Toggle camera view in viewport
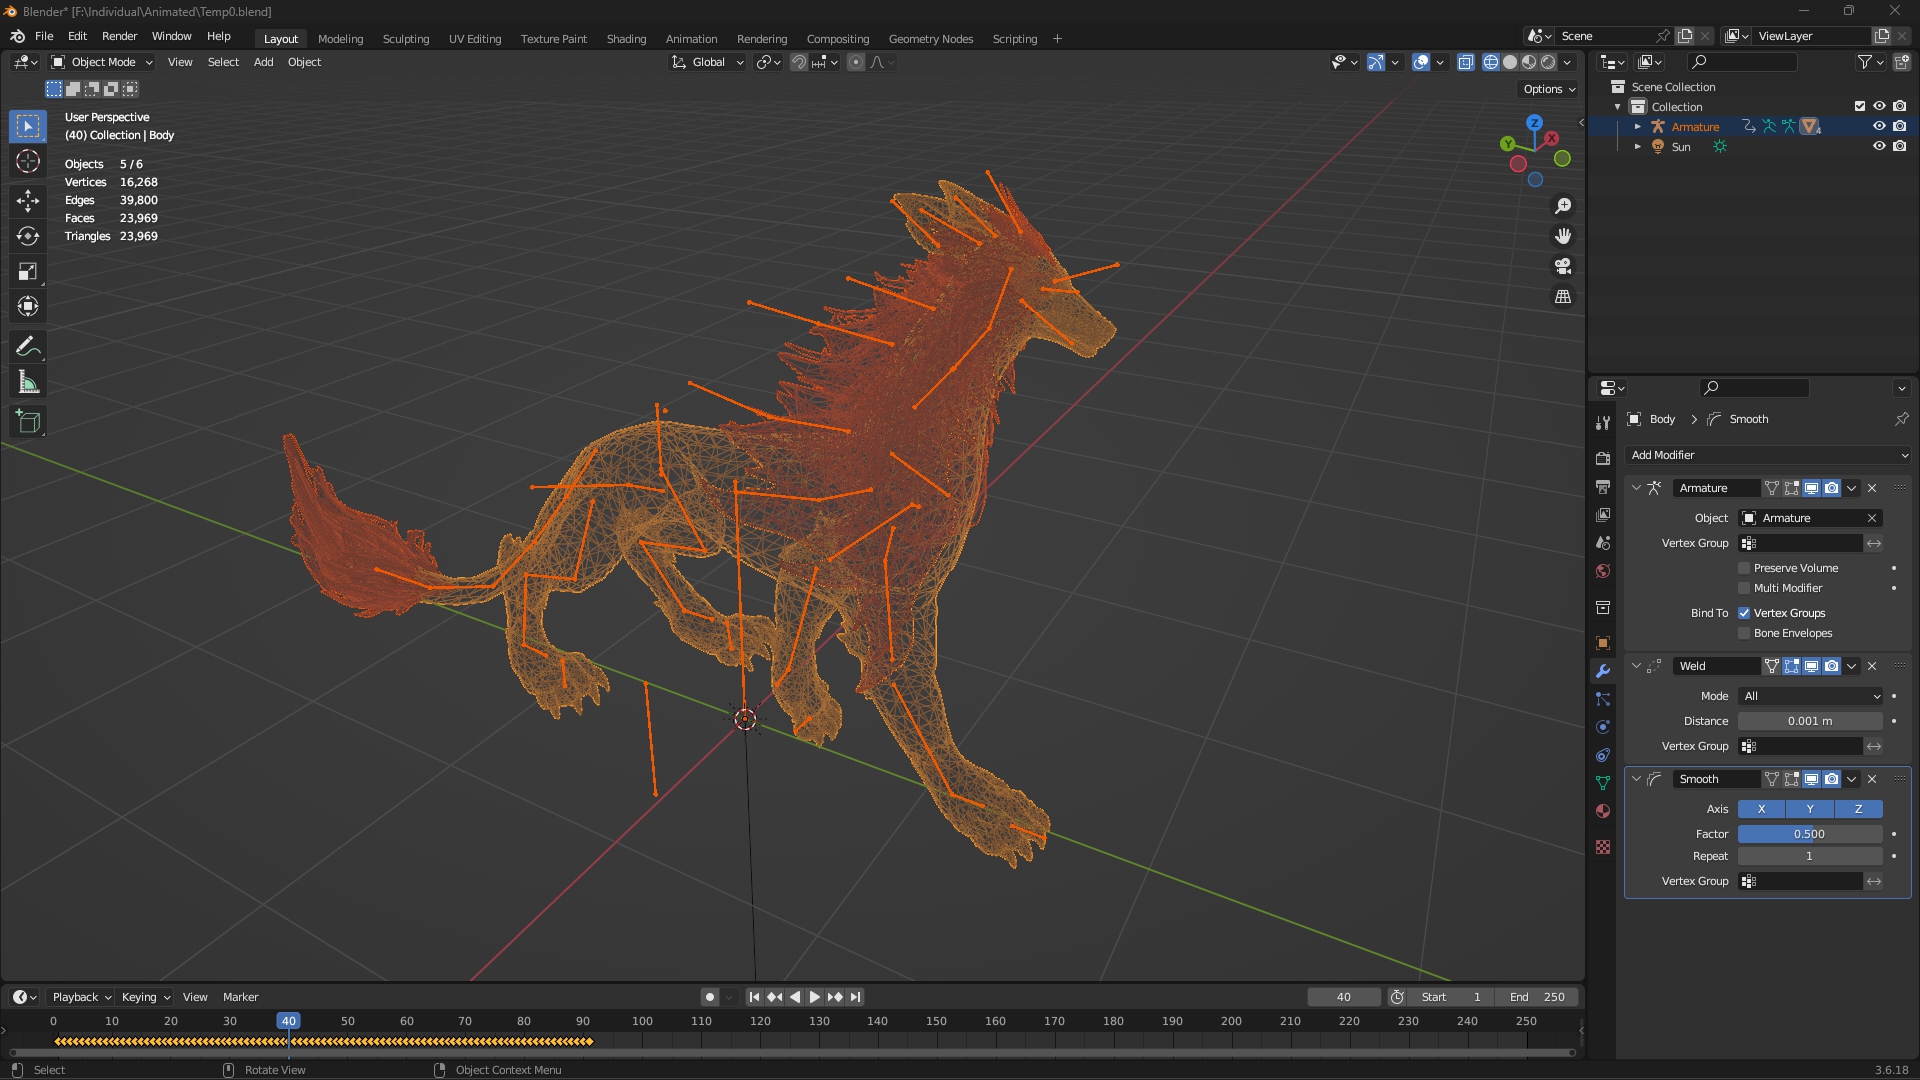 coord(1563,266)
